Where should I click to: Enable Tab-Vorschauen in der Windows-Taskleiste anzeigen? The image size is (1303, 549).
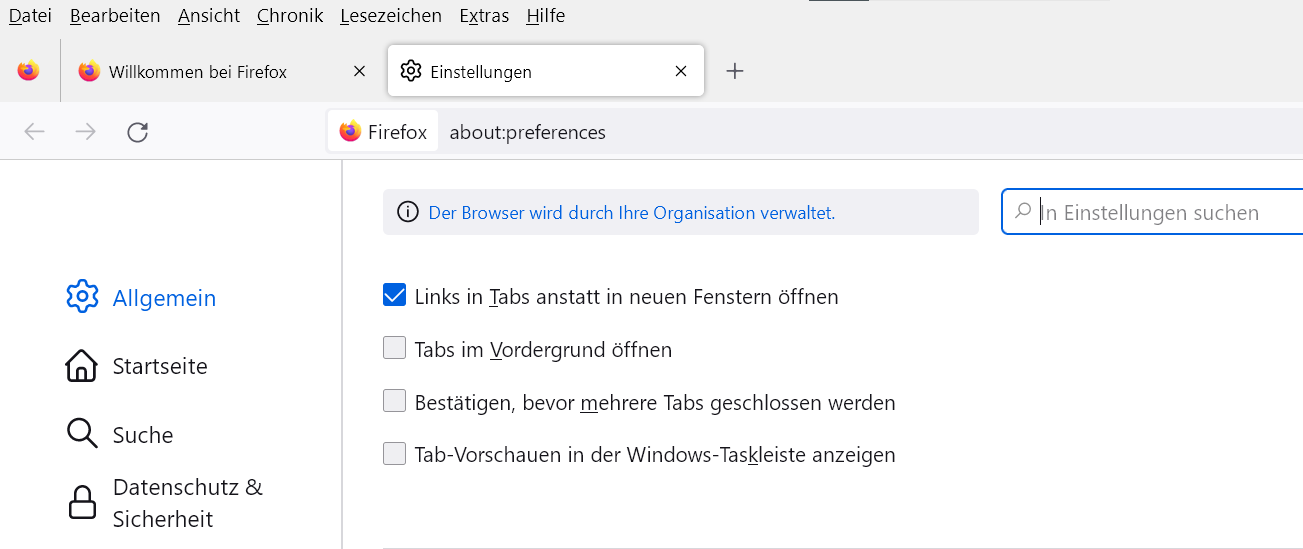point(395,454)
